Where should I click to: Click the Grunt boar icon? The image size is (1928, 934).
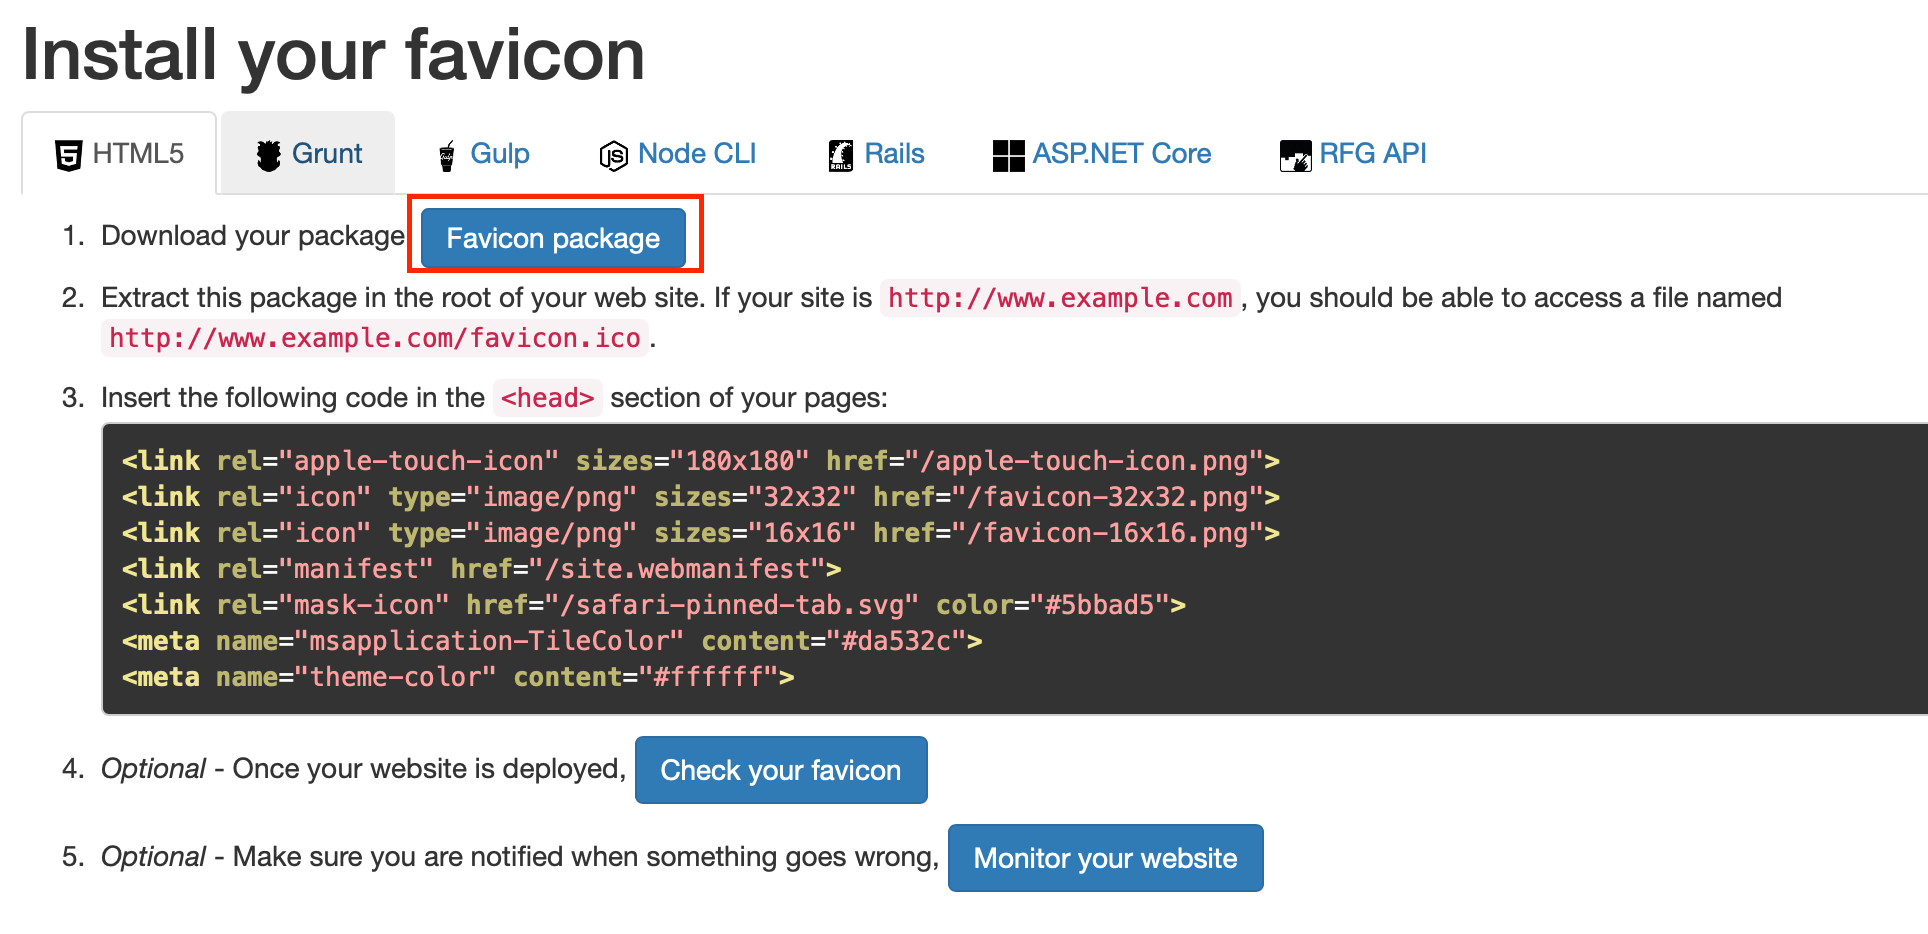268,155
